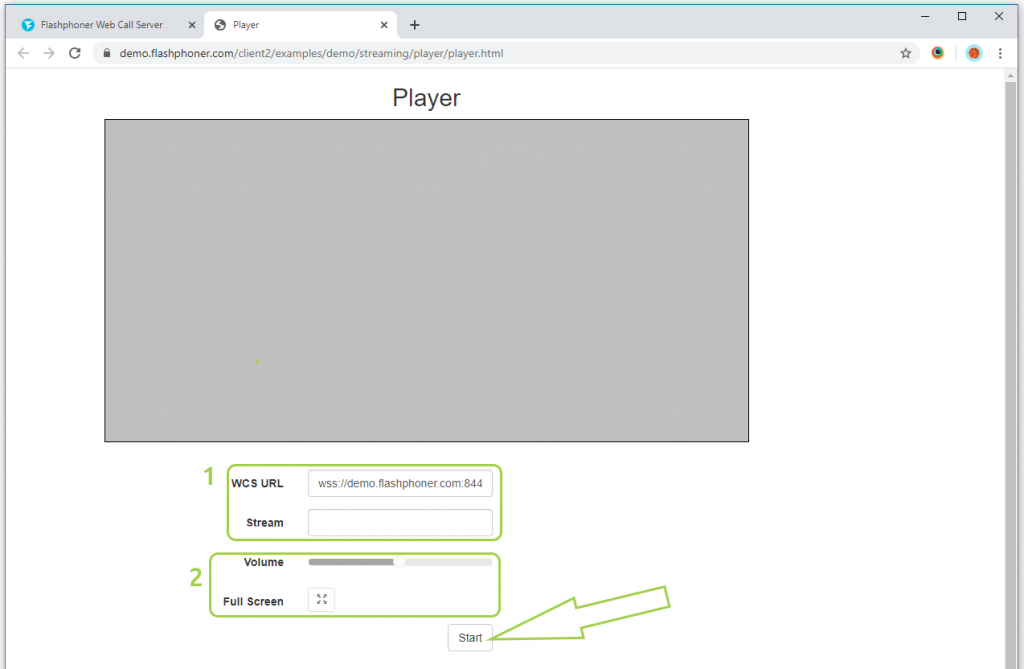Click the scrollbar up arrow
This screenshot has height=669, width=1024.
tap(1011, 76)
